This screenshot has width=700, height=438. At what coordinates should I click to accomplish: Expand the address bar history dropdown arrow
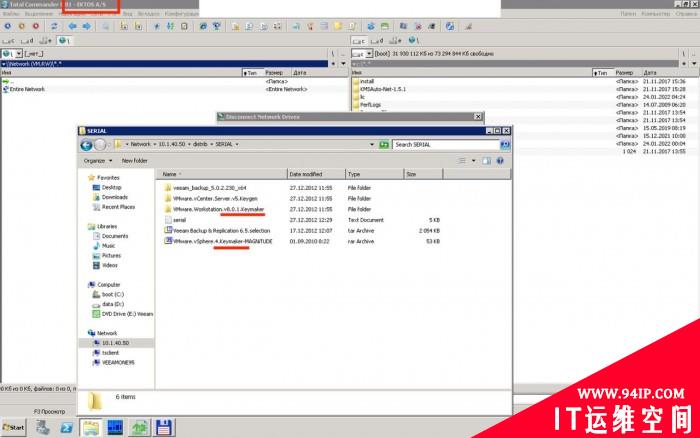pyautogui.click(x=371, y=145)
